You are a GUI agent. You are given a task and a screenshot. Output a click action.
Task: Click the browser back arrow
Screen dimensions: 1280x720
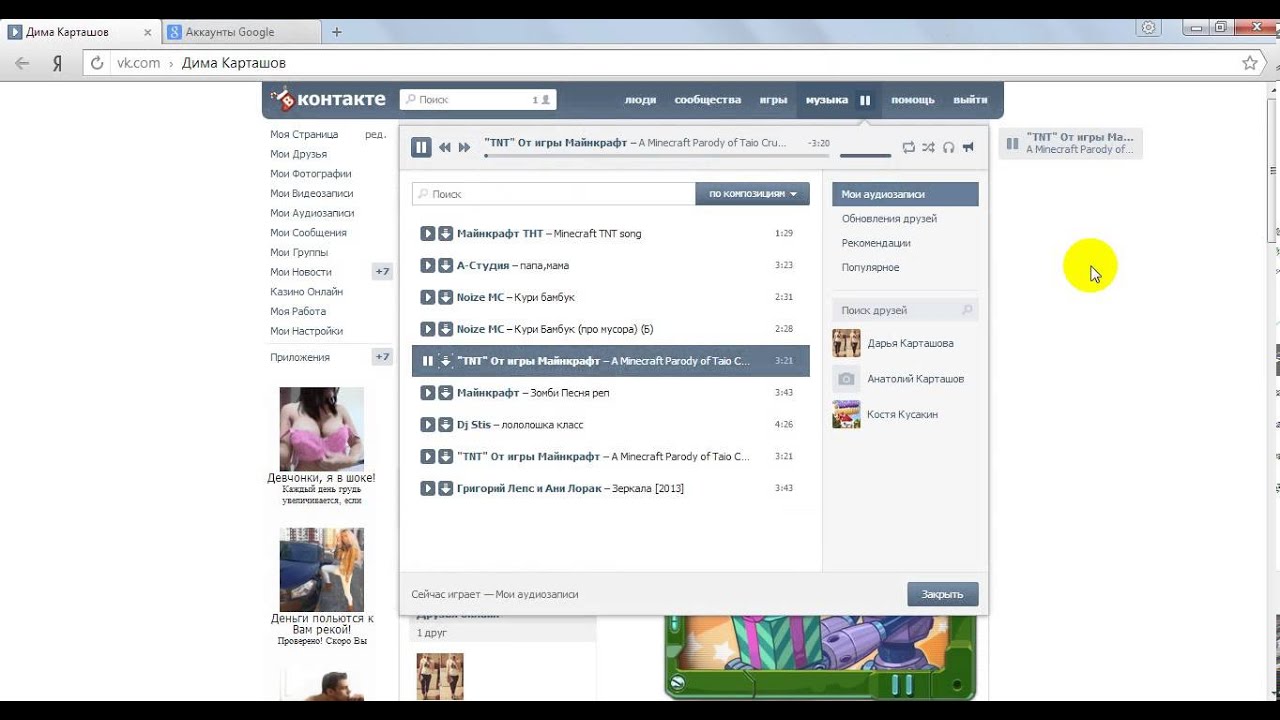[x=22, y=63]
